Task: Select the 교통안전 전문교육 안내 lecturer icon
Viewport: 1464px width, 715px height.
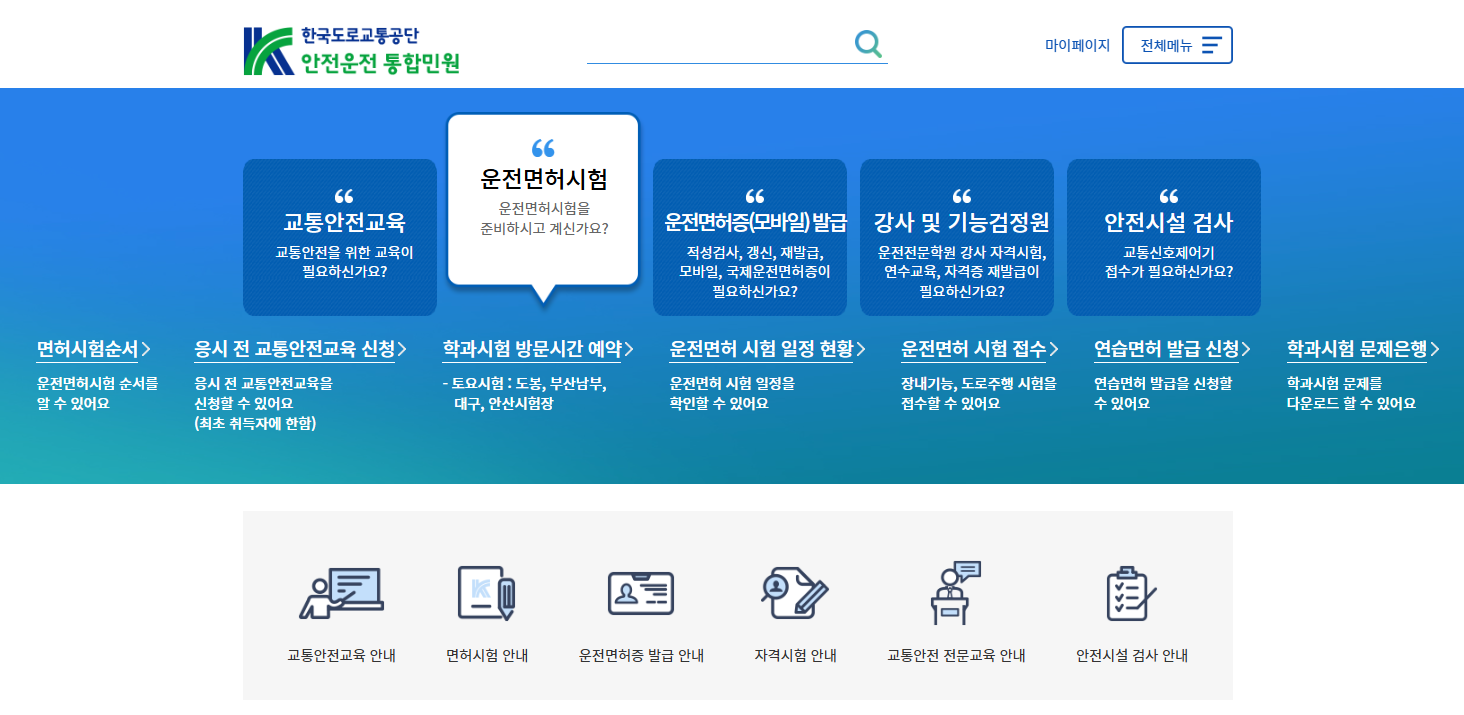Action: (x=953, y=594)
